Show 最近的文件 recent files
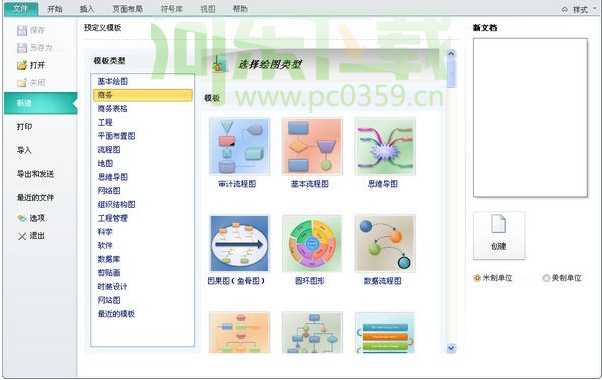This screenshot has width=602, height=380. [35, 198]
